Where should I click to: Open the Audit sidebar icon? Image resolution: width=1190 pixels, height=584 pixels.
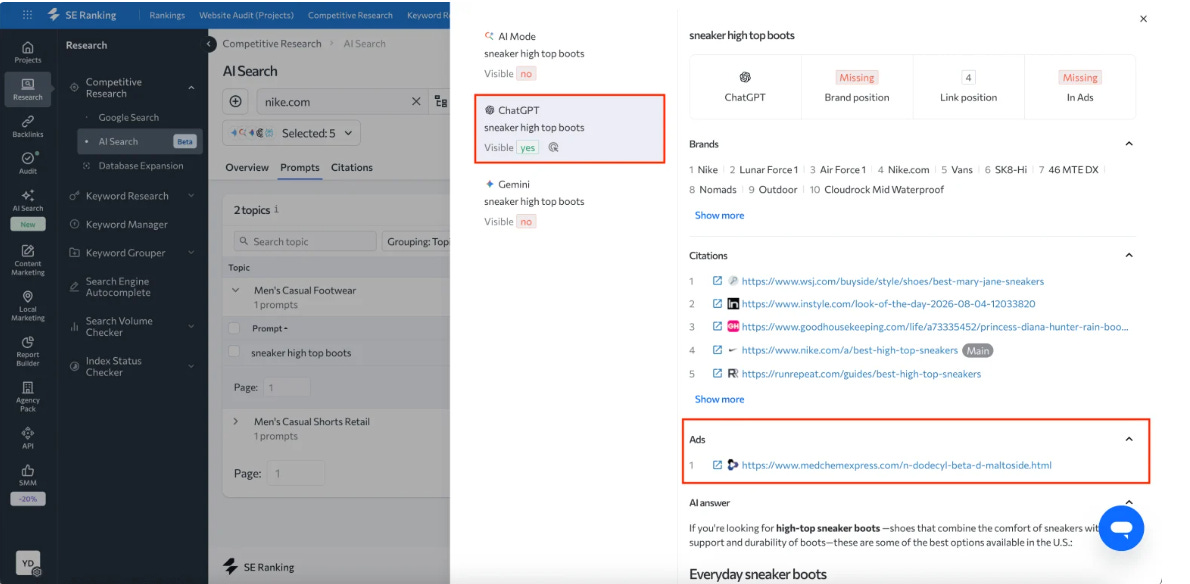(27, 163)
